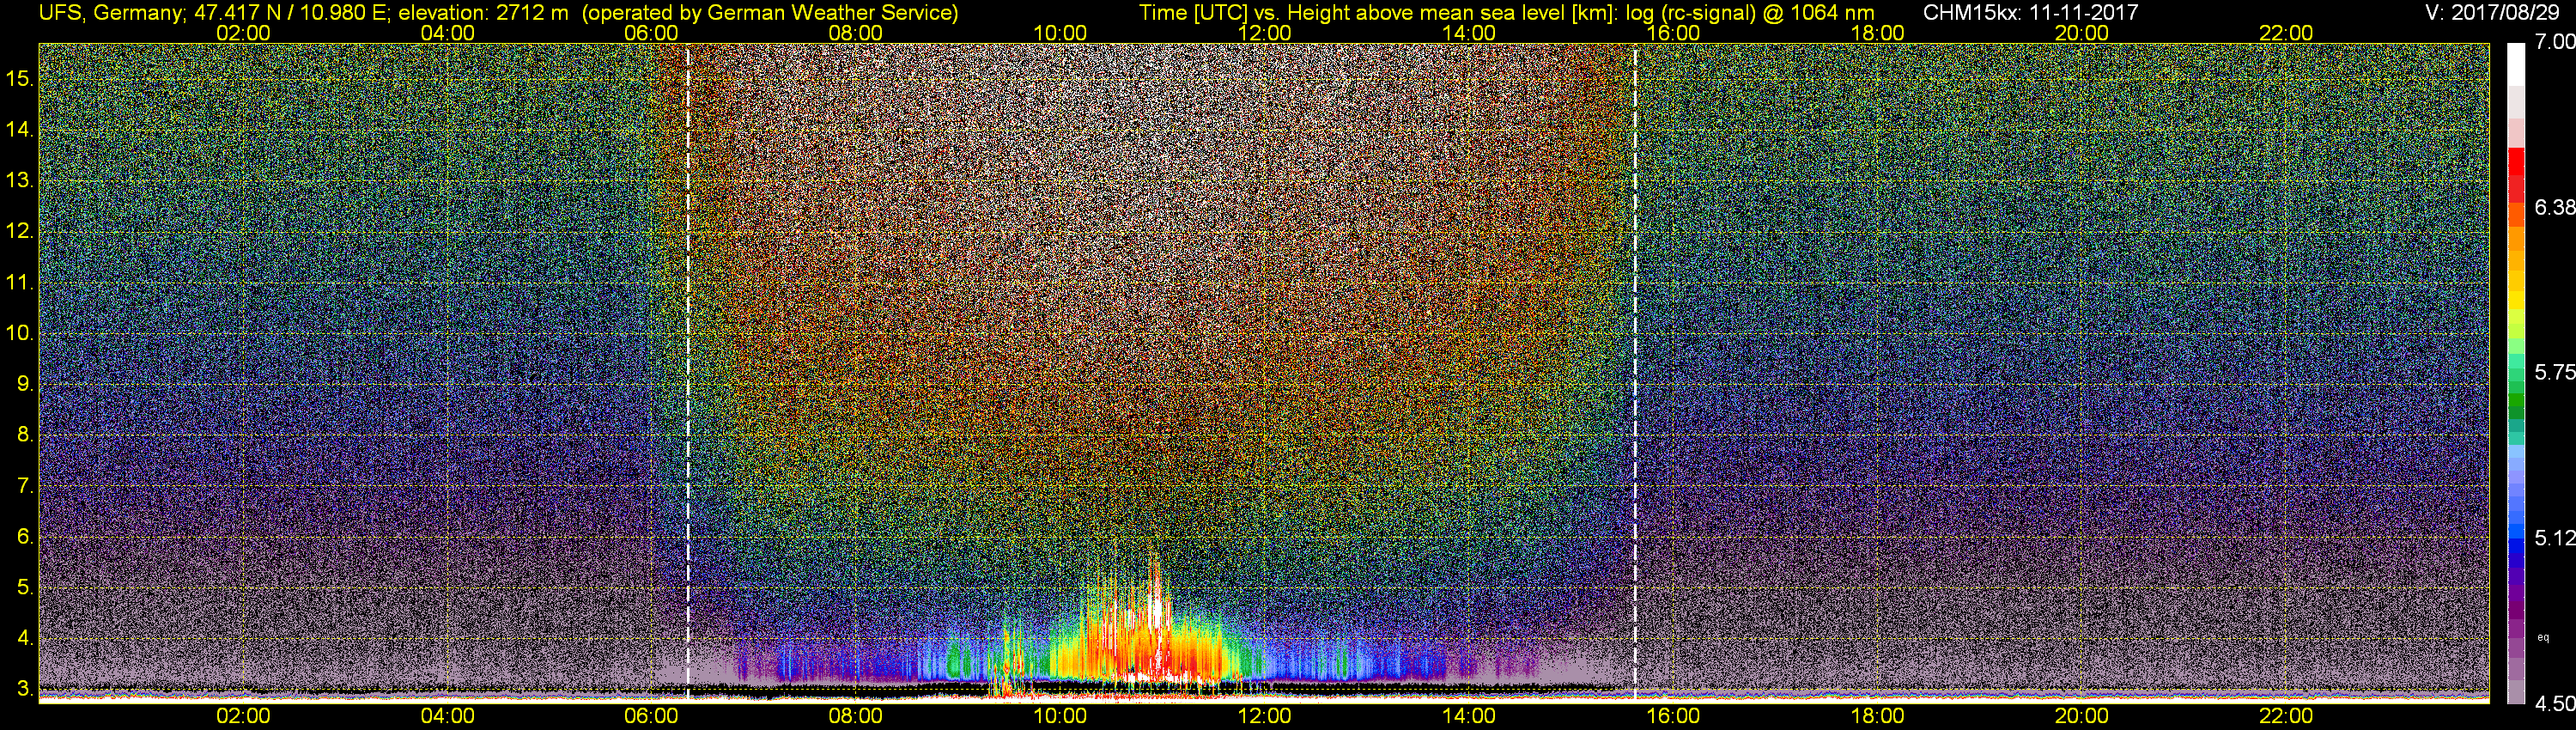The image size is (2576, 730).
Task: Click the 7.00 colorbar maximum value
Action: (x=2554, y=42)
